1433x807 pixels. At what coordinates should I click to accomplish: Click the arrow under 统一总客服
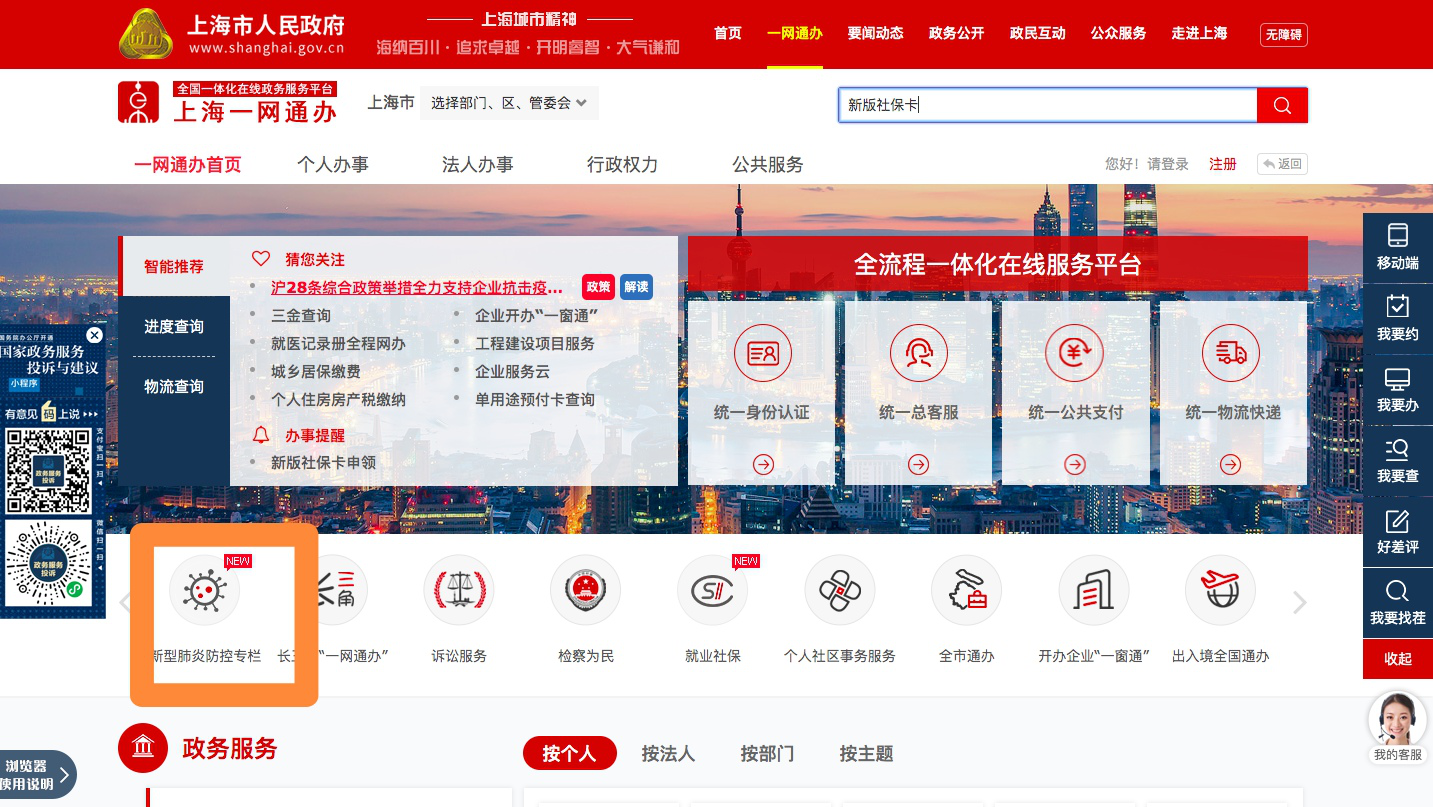tap(919, 464)
